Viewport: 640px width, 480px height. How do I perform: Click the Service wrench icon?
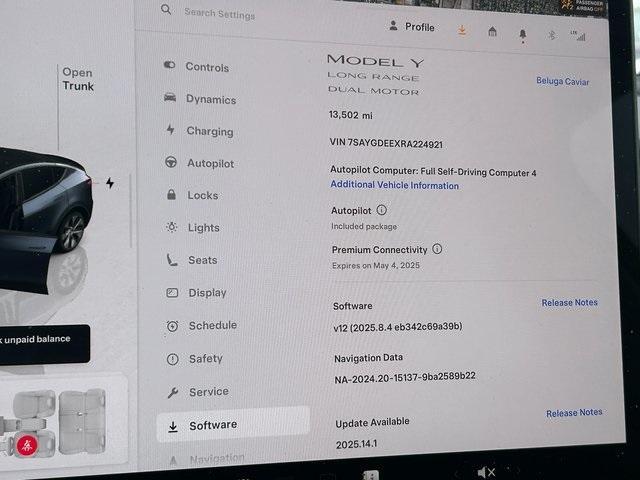tap(173, 393)
